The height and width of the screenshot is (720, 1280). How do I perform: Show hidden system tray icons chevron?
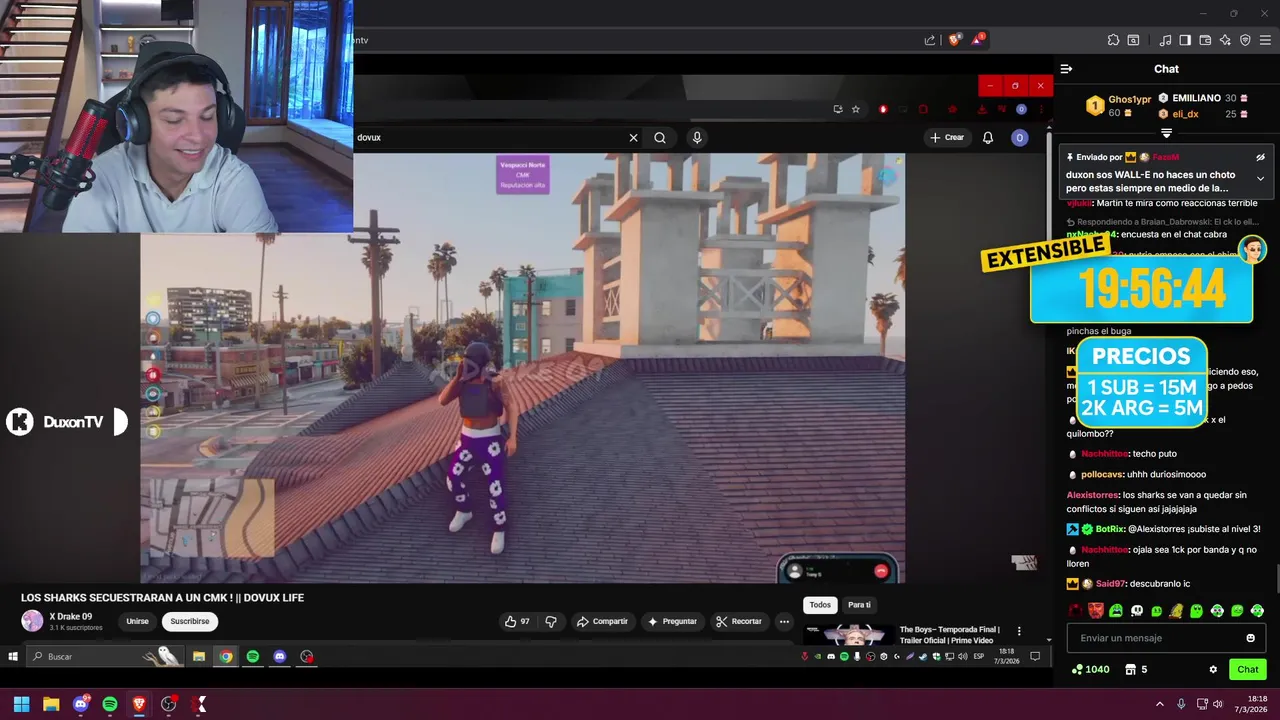[1160, 704]
